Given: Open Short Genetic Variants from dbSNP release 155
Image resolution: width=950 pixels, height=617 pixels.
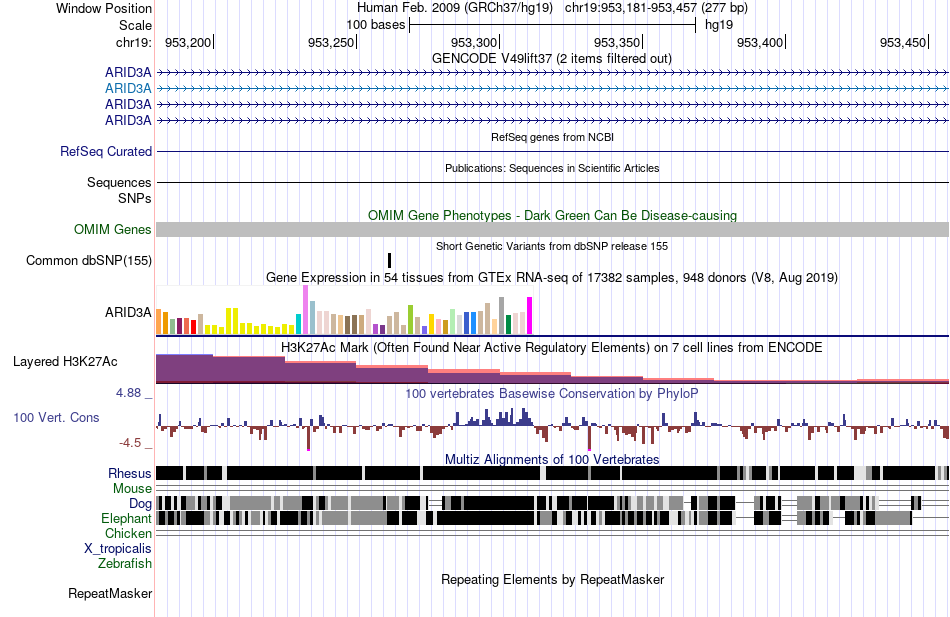Looking at the screenshot, I should (552, 247).
